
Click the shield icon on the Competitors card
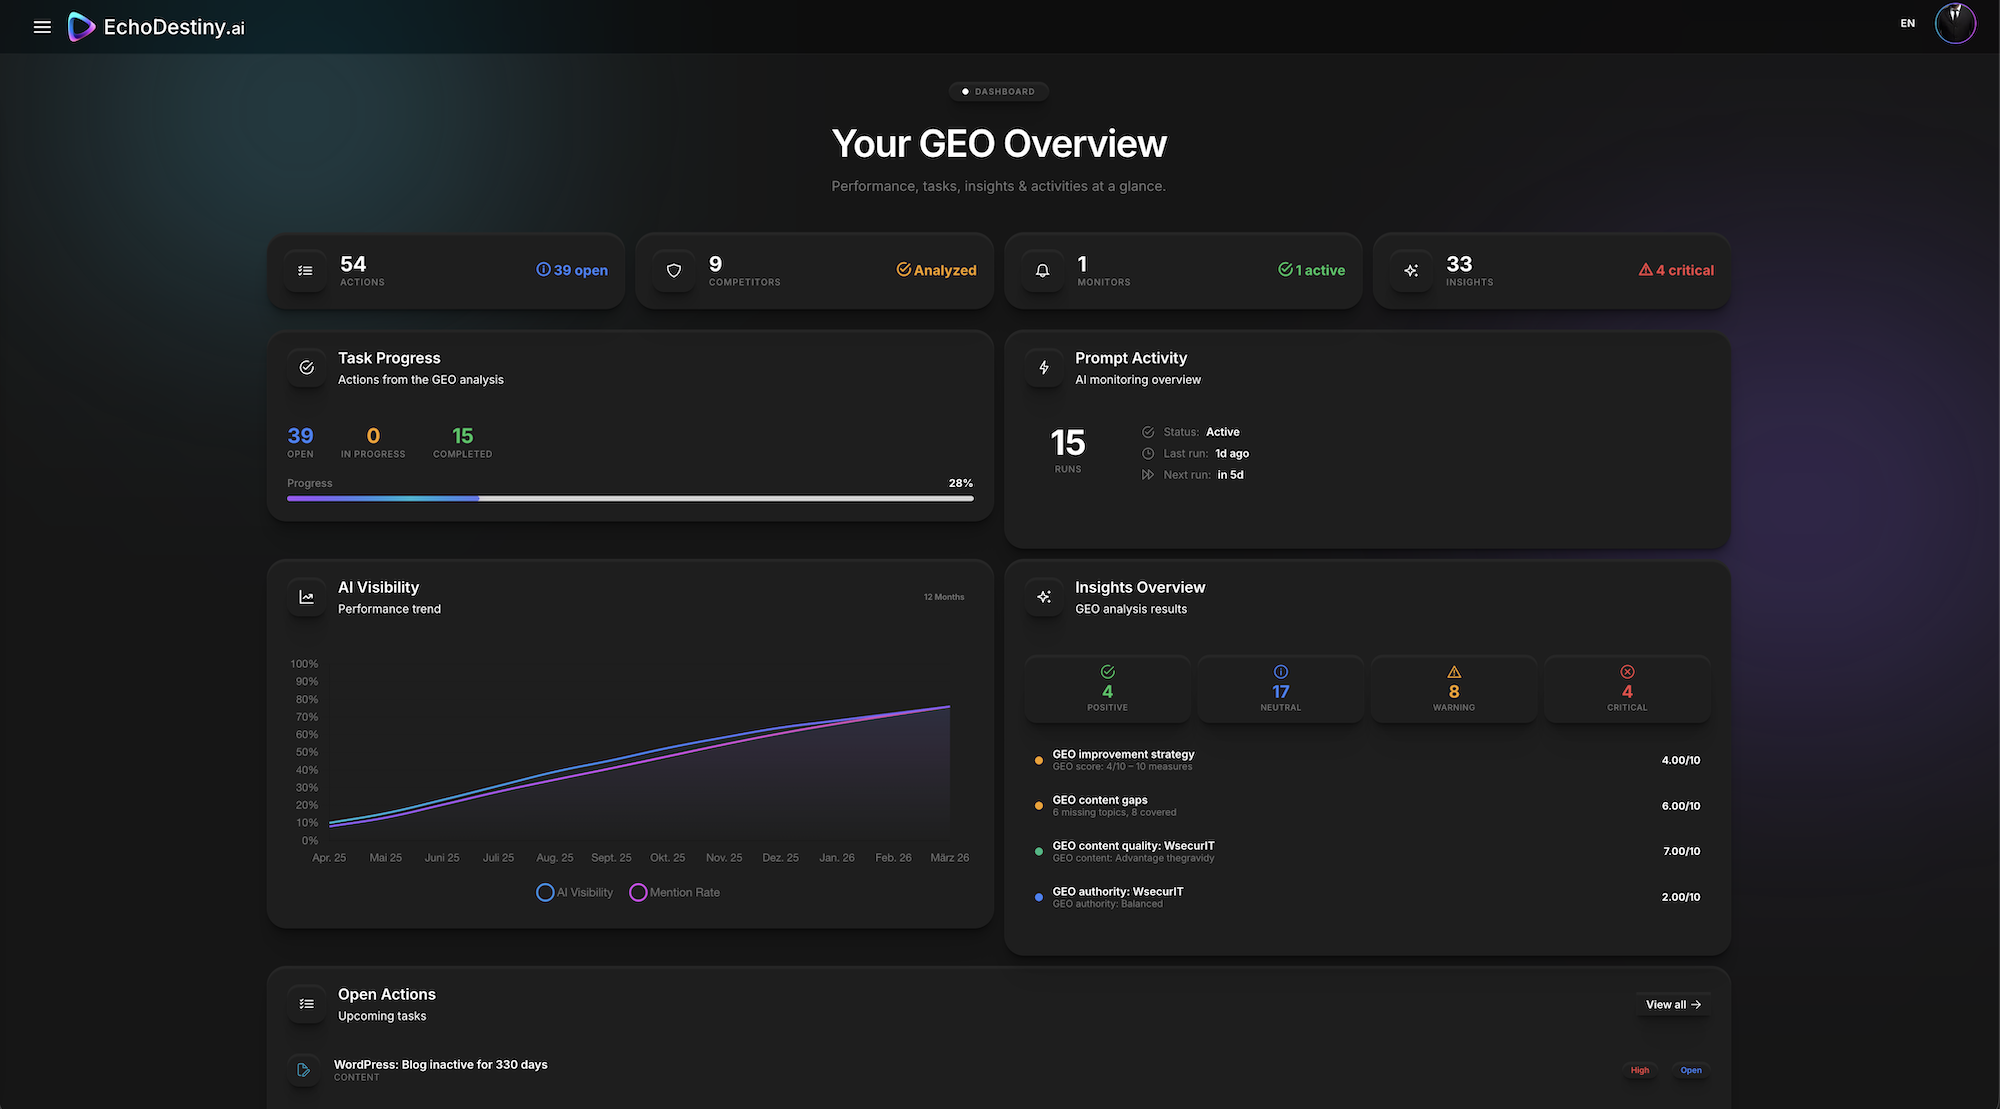click(x=673, y=270)
